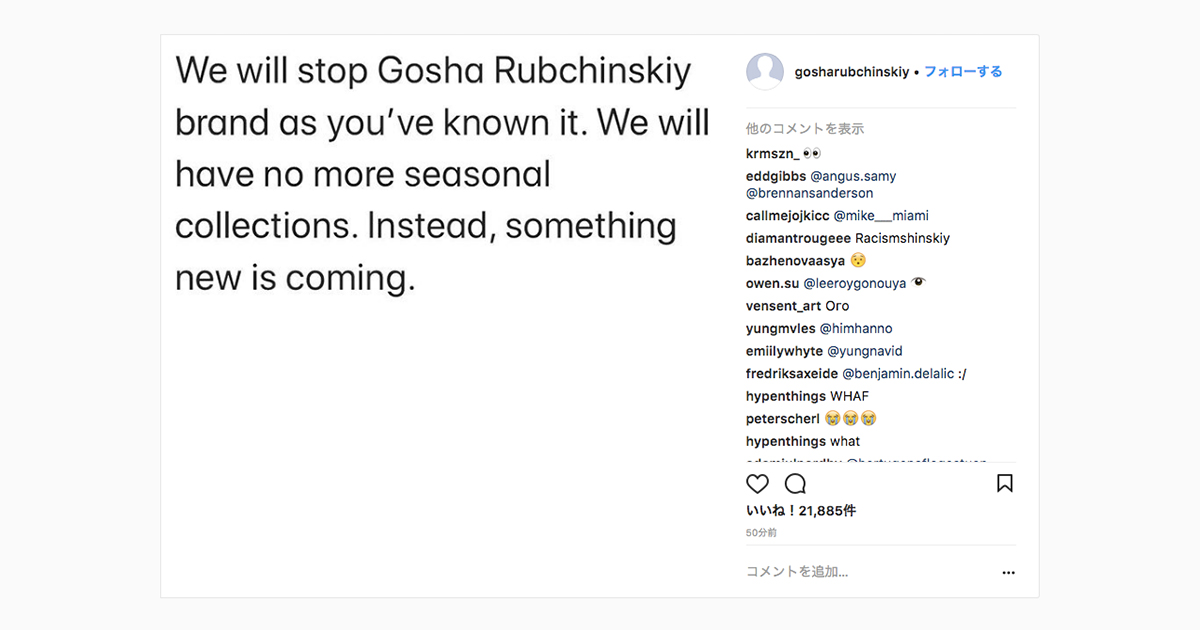The width and height of the screenshot is (1200, 630).
Task: Open the @himhanno mention
Action: click(856, 328)
